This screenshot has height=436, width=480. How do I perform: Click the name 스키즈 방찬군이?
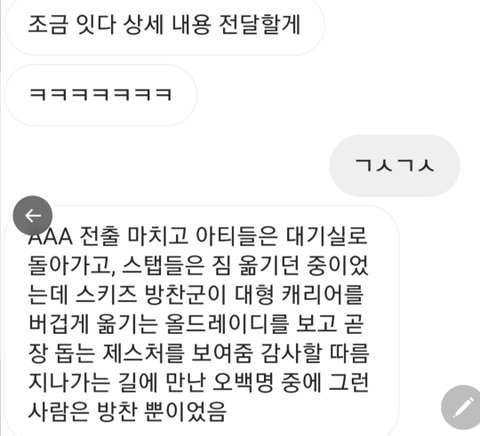(x=151, y=295)
